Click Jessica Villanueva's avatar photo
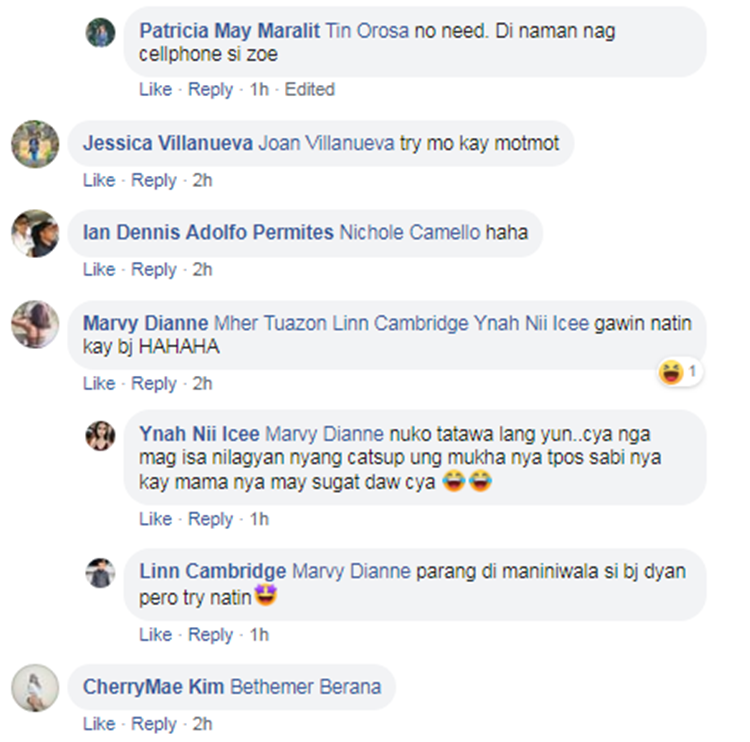 click(x=35, y=144)
